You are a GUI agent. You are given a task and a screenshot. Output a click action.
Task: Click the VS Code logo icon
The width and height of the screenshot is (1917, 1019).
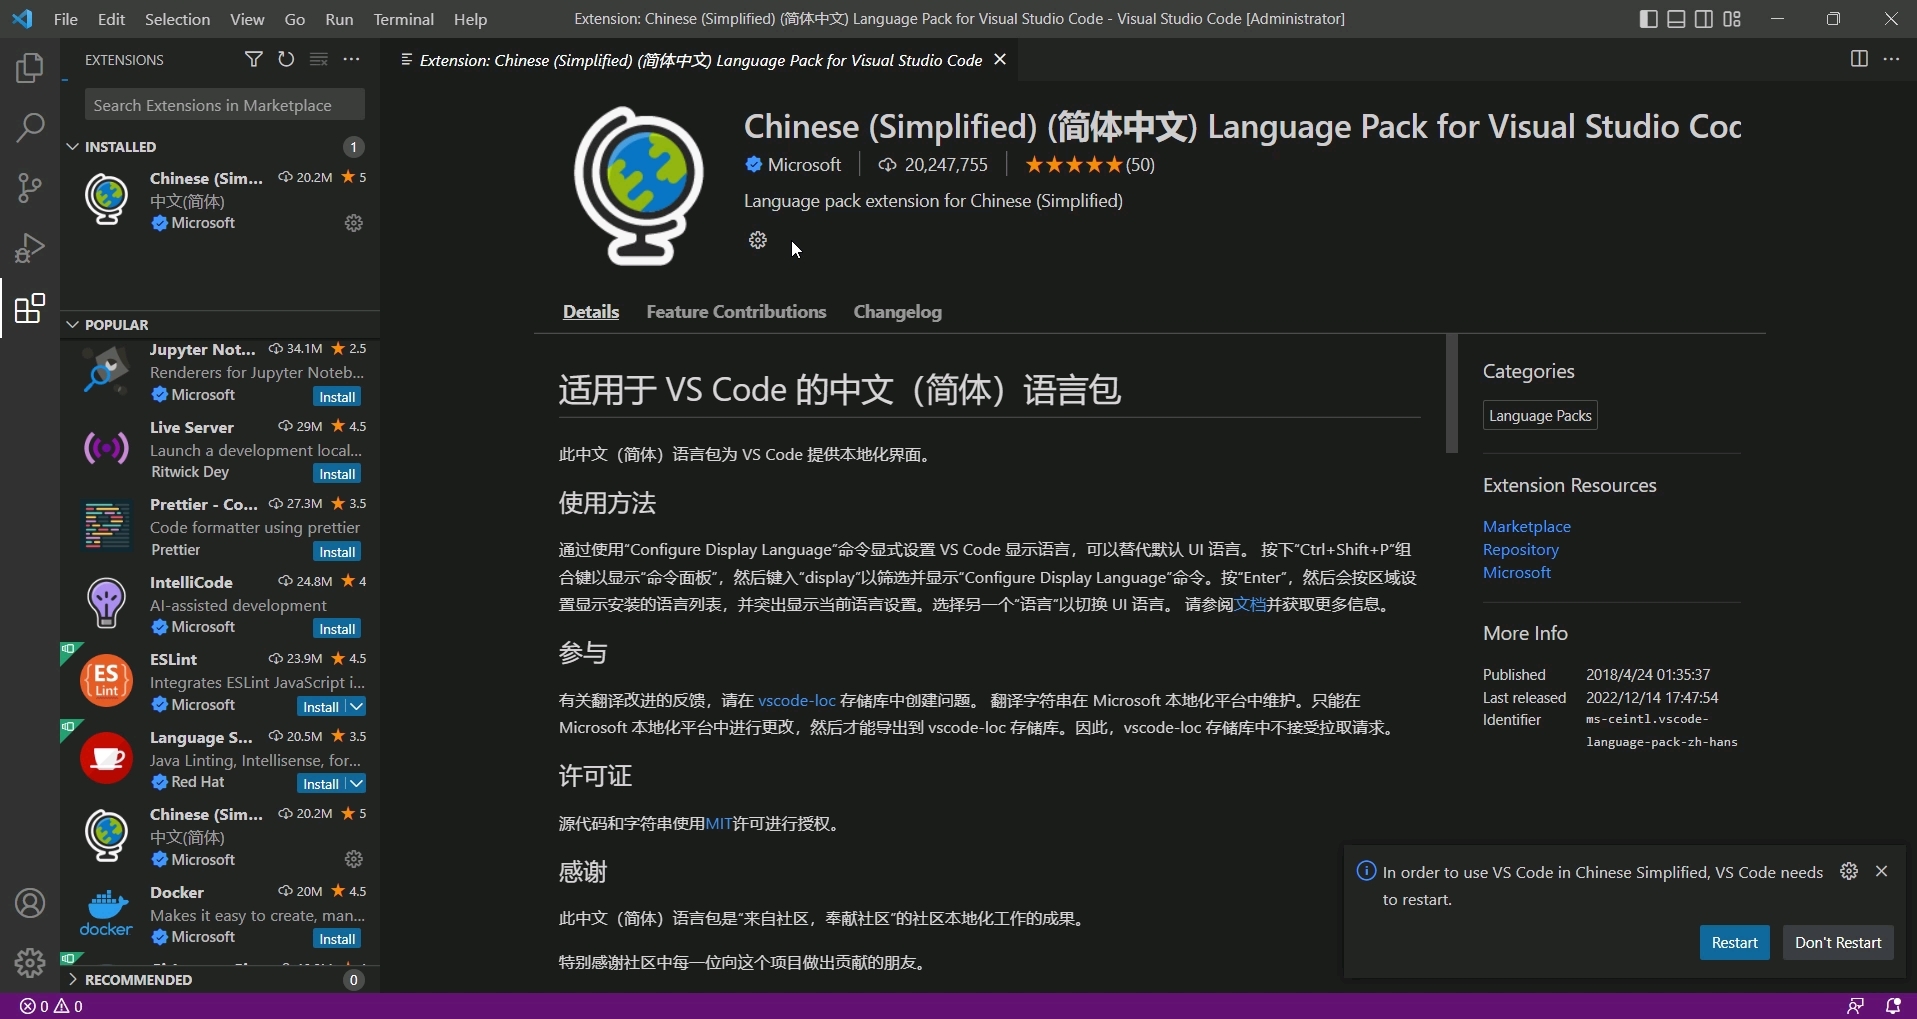click(x=21, y=19)
